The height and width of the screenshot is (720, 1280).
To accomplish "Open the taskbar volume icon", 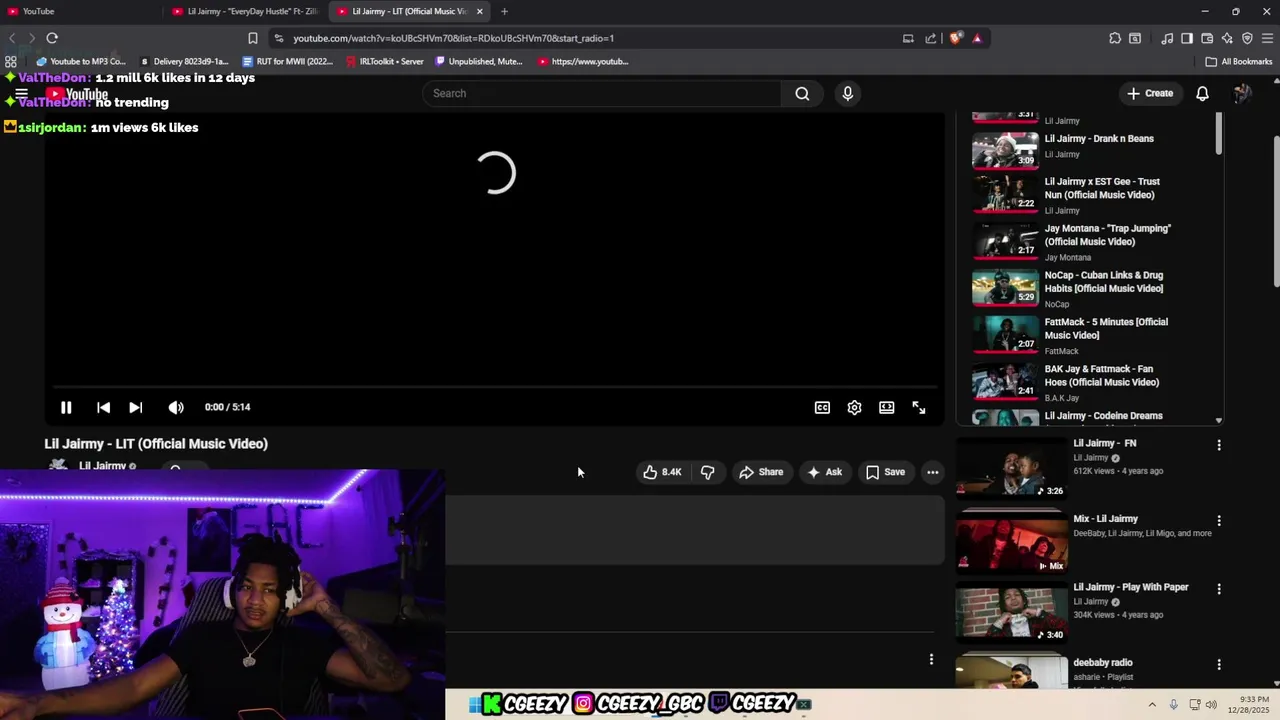I will (1212, 705).
